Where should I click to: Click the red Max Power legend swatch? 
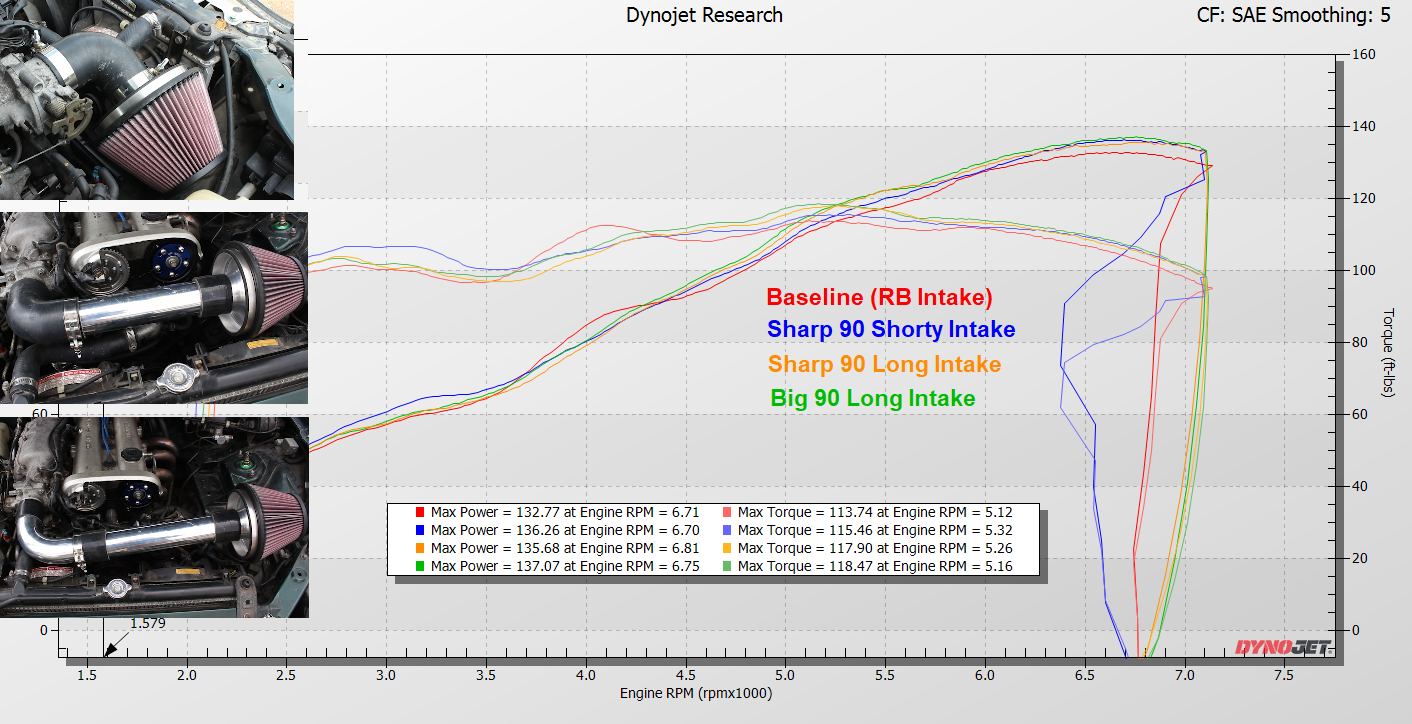point(420,513)
